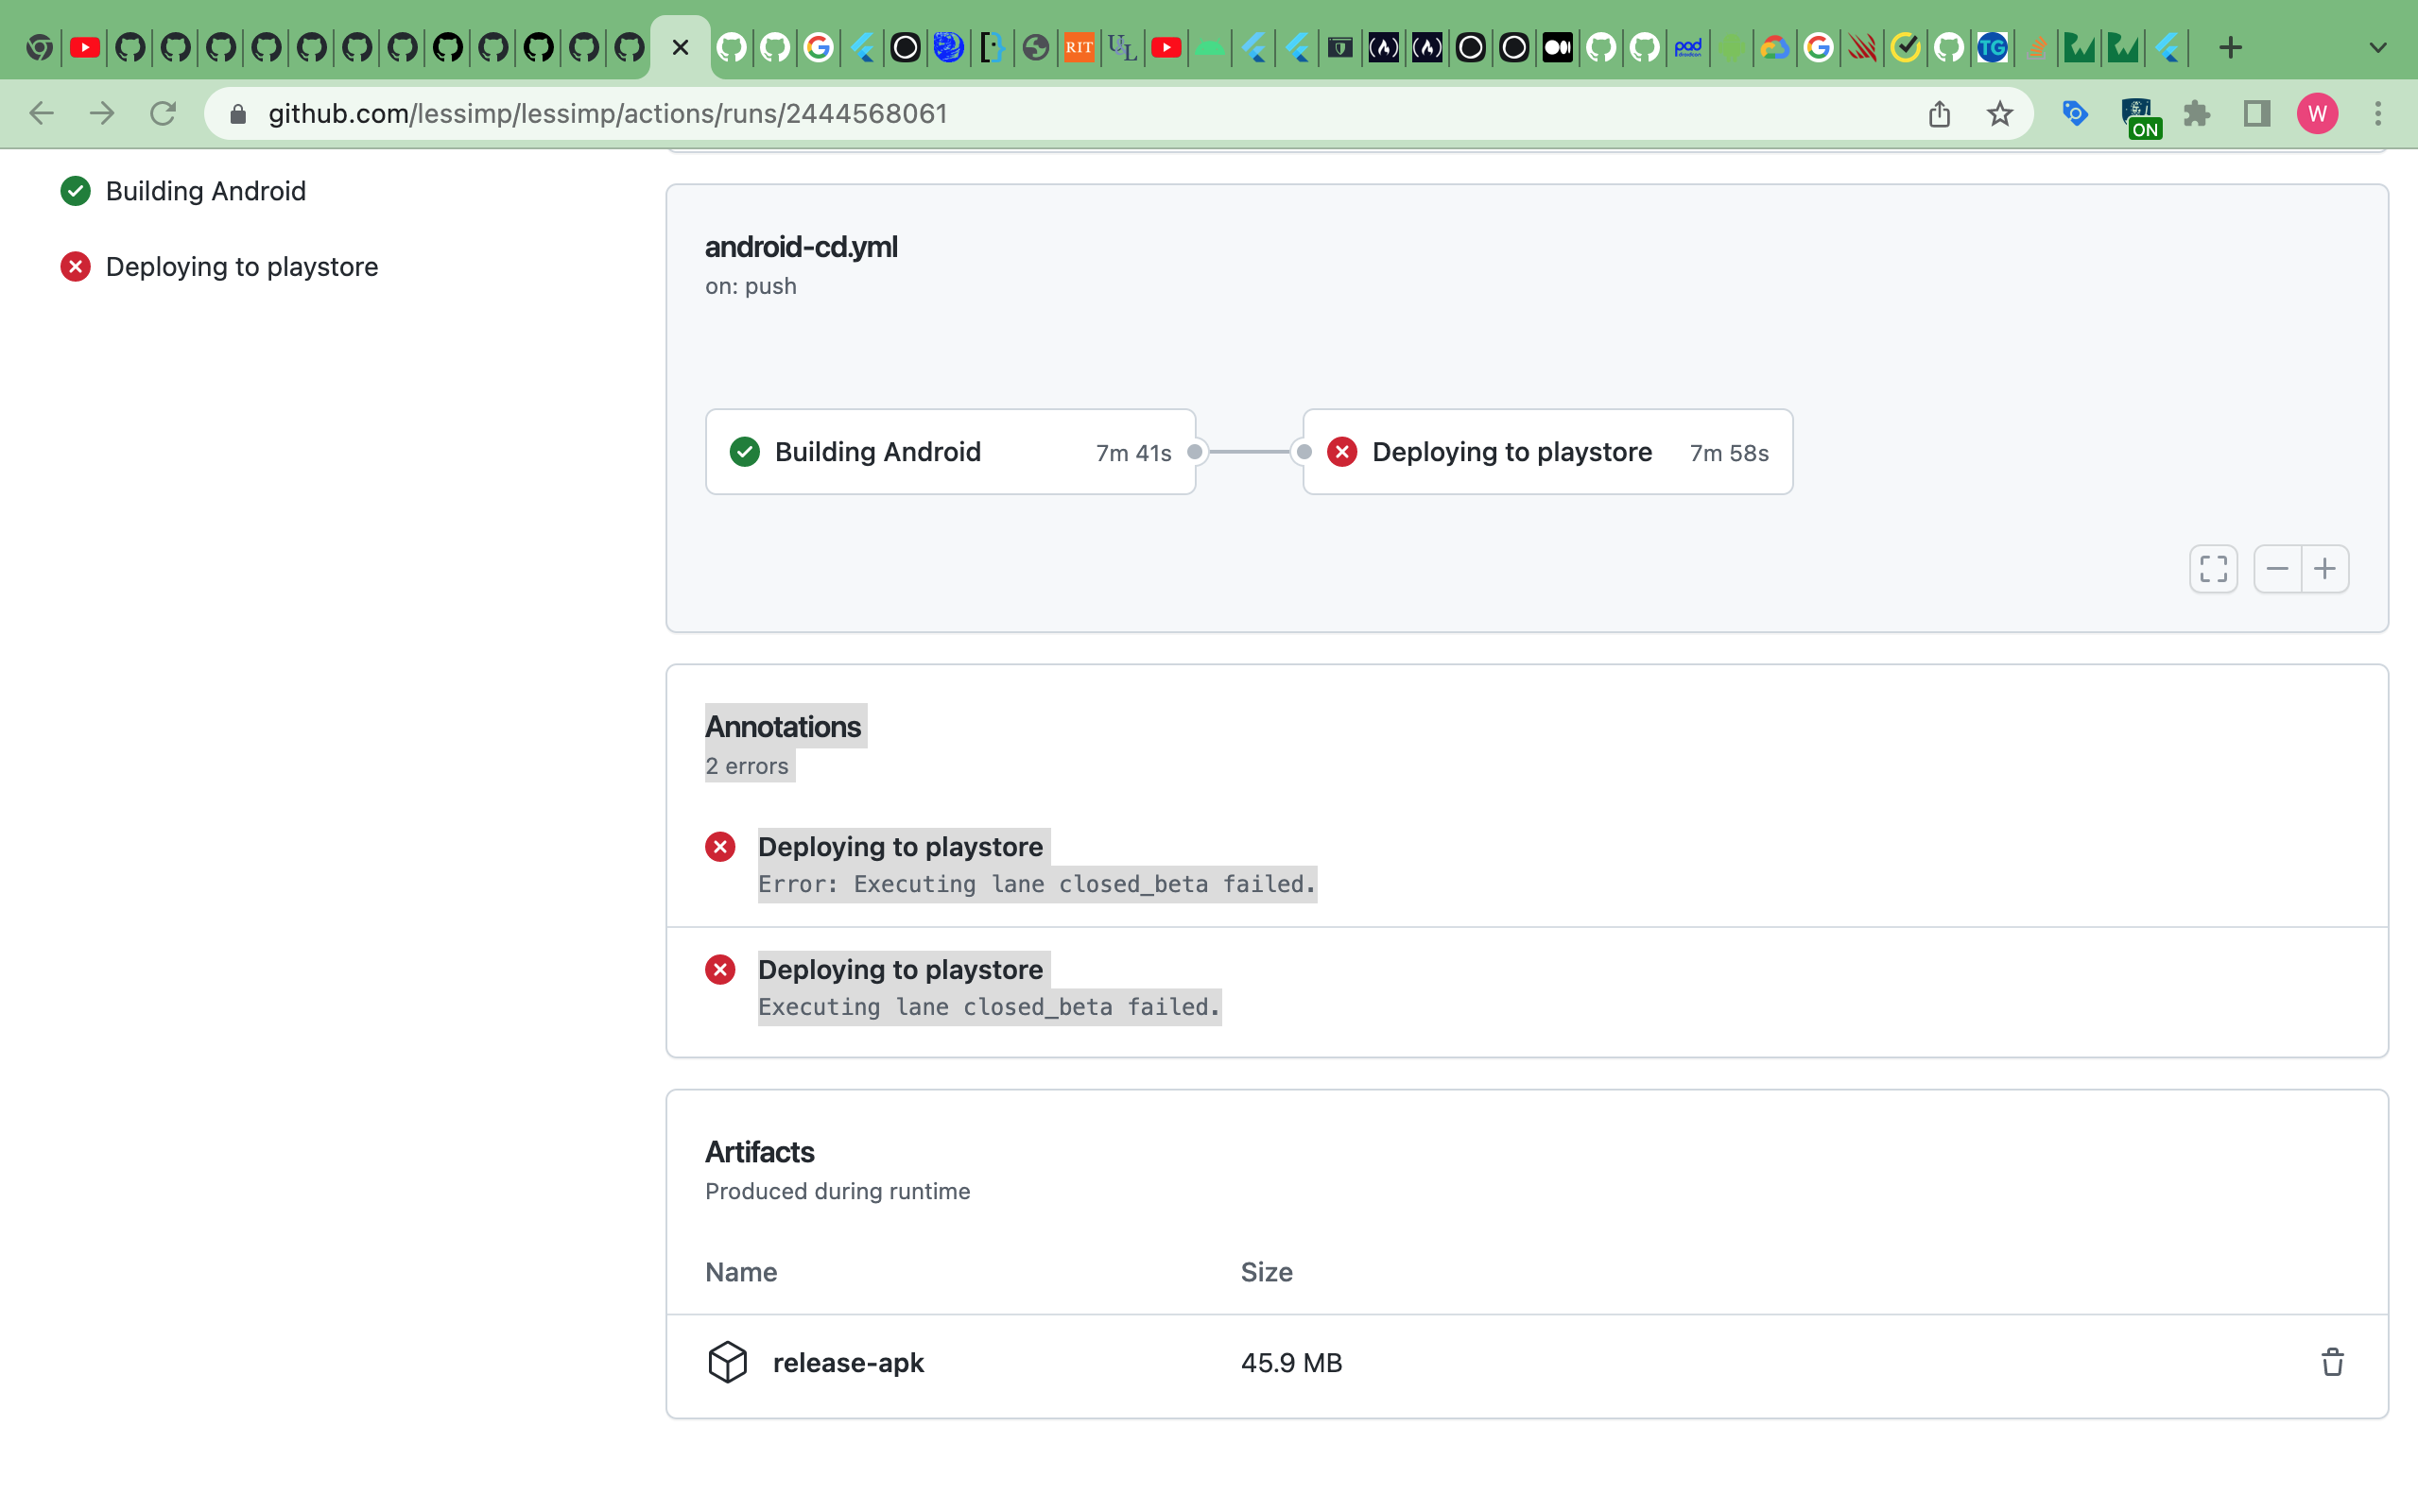Expand the tab search chevron
Image resolution: width=2418 pixels, height=1512 pixels.
pos(2378,47)
